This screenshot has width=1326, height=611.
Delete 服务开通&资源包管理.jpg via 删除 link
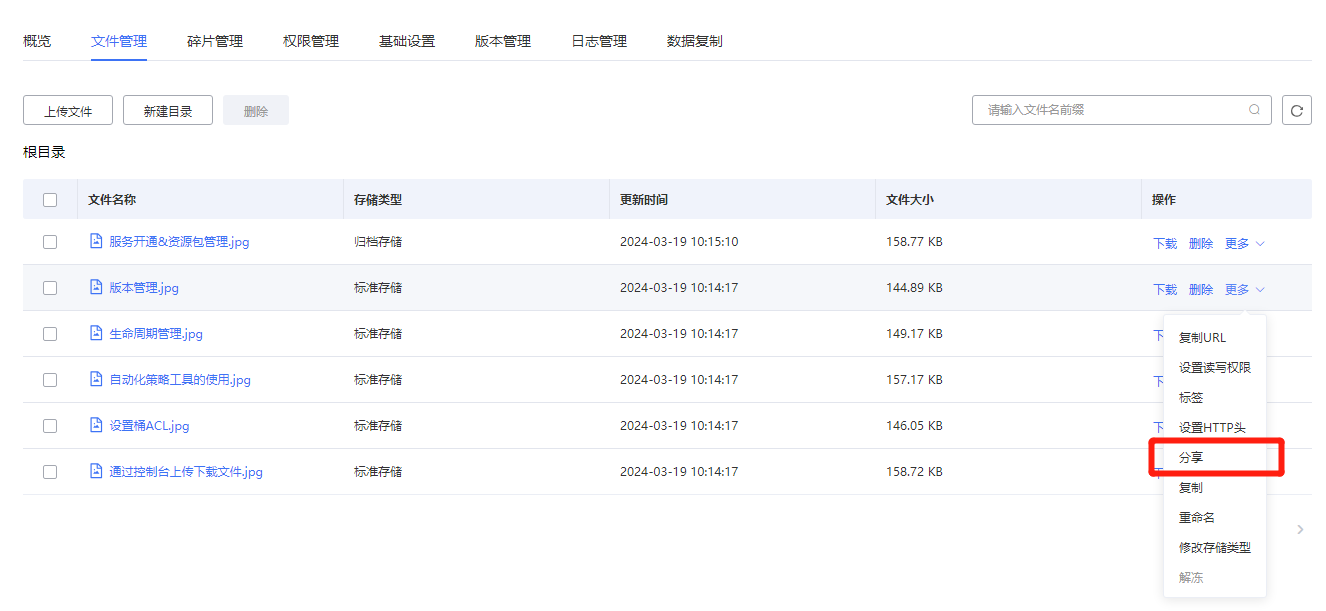click(1201, 243)
